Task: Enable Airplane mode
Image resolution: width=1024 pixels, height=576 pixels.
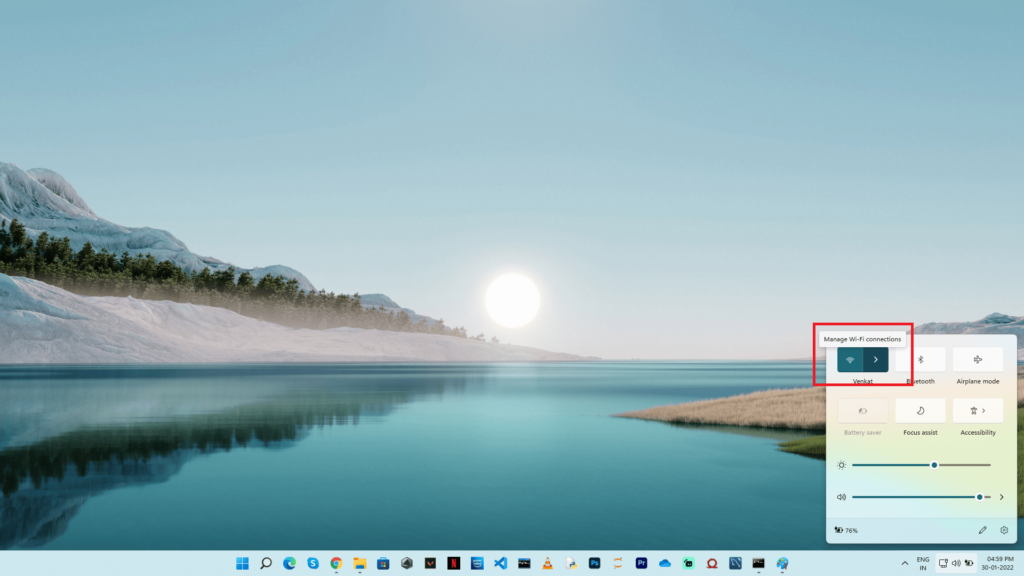Action: [977, 359]
